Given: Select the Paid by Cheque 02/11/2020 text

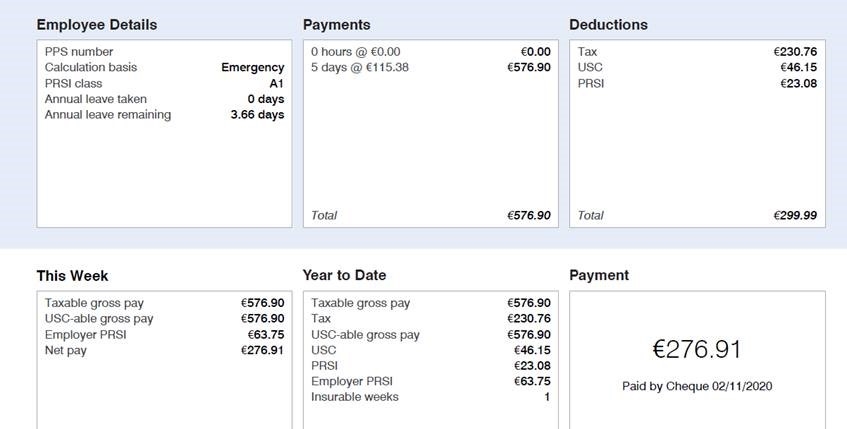Looking at the screenshot, I should pyautogui.click(x=697, y=386).
